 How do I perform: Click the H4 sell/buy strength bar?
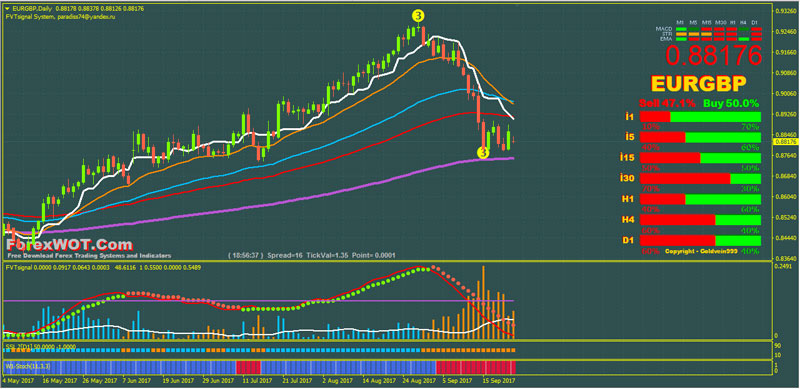coord(700,220)
